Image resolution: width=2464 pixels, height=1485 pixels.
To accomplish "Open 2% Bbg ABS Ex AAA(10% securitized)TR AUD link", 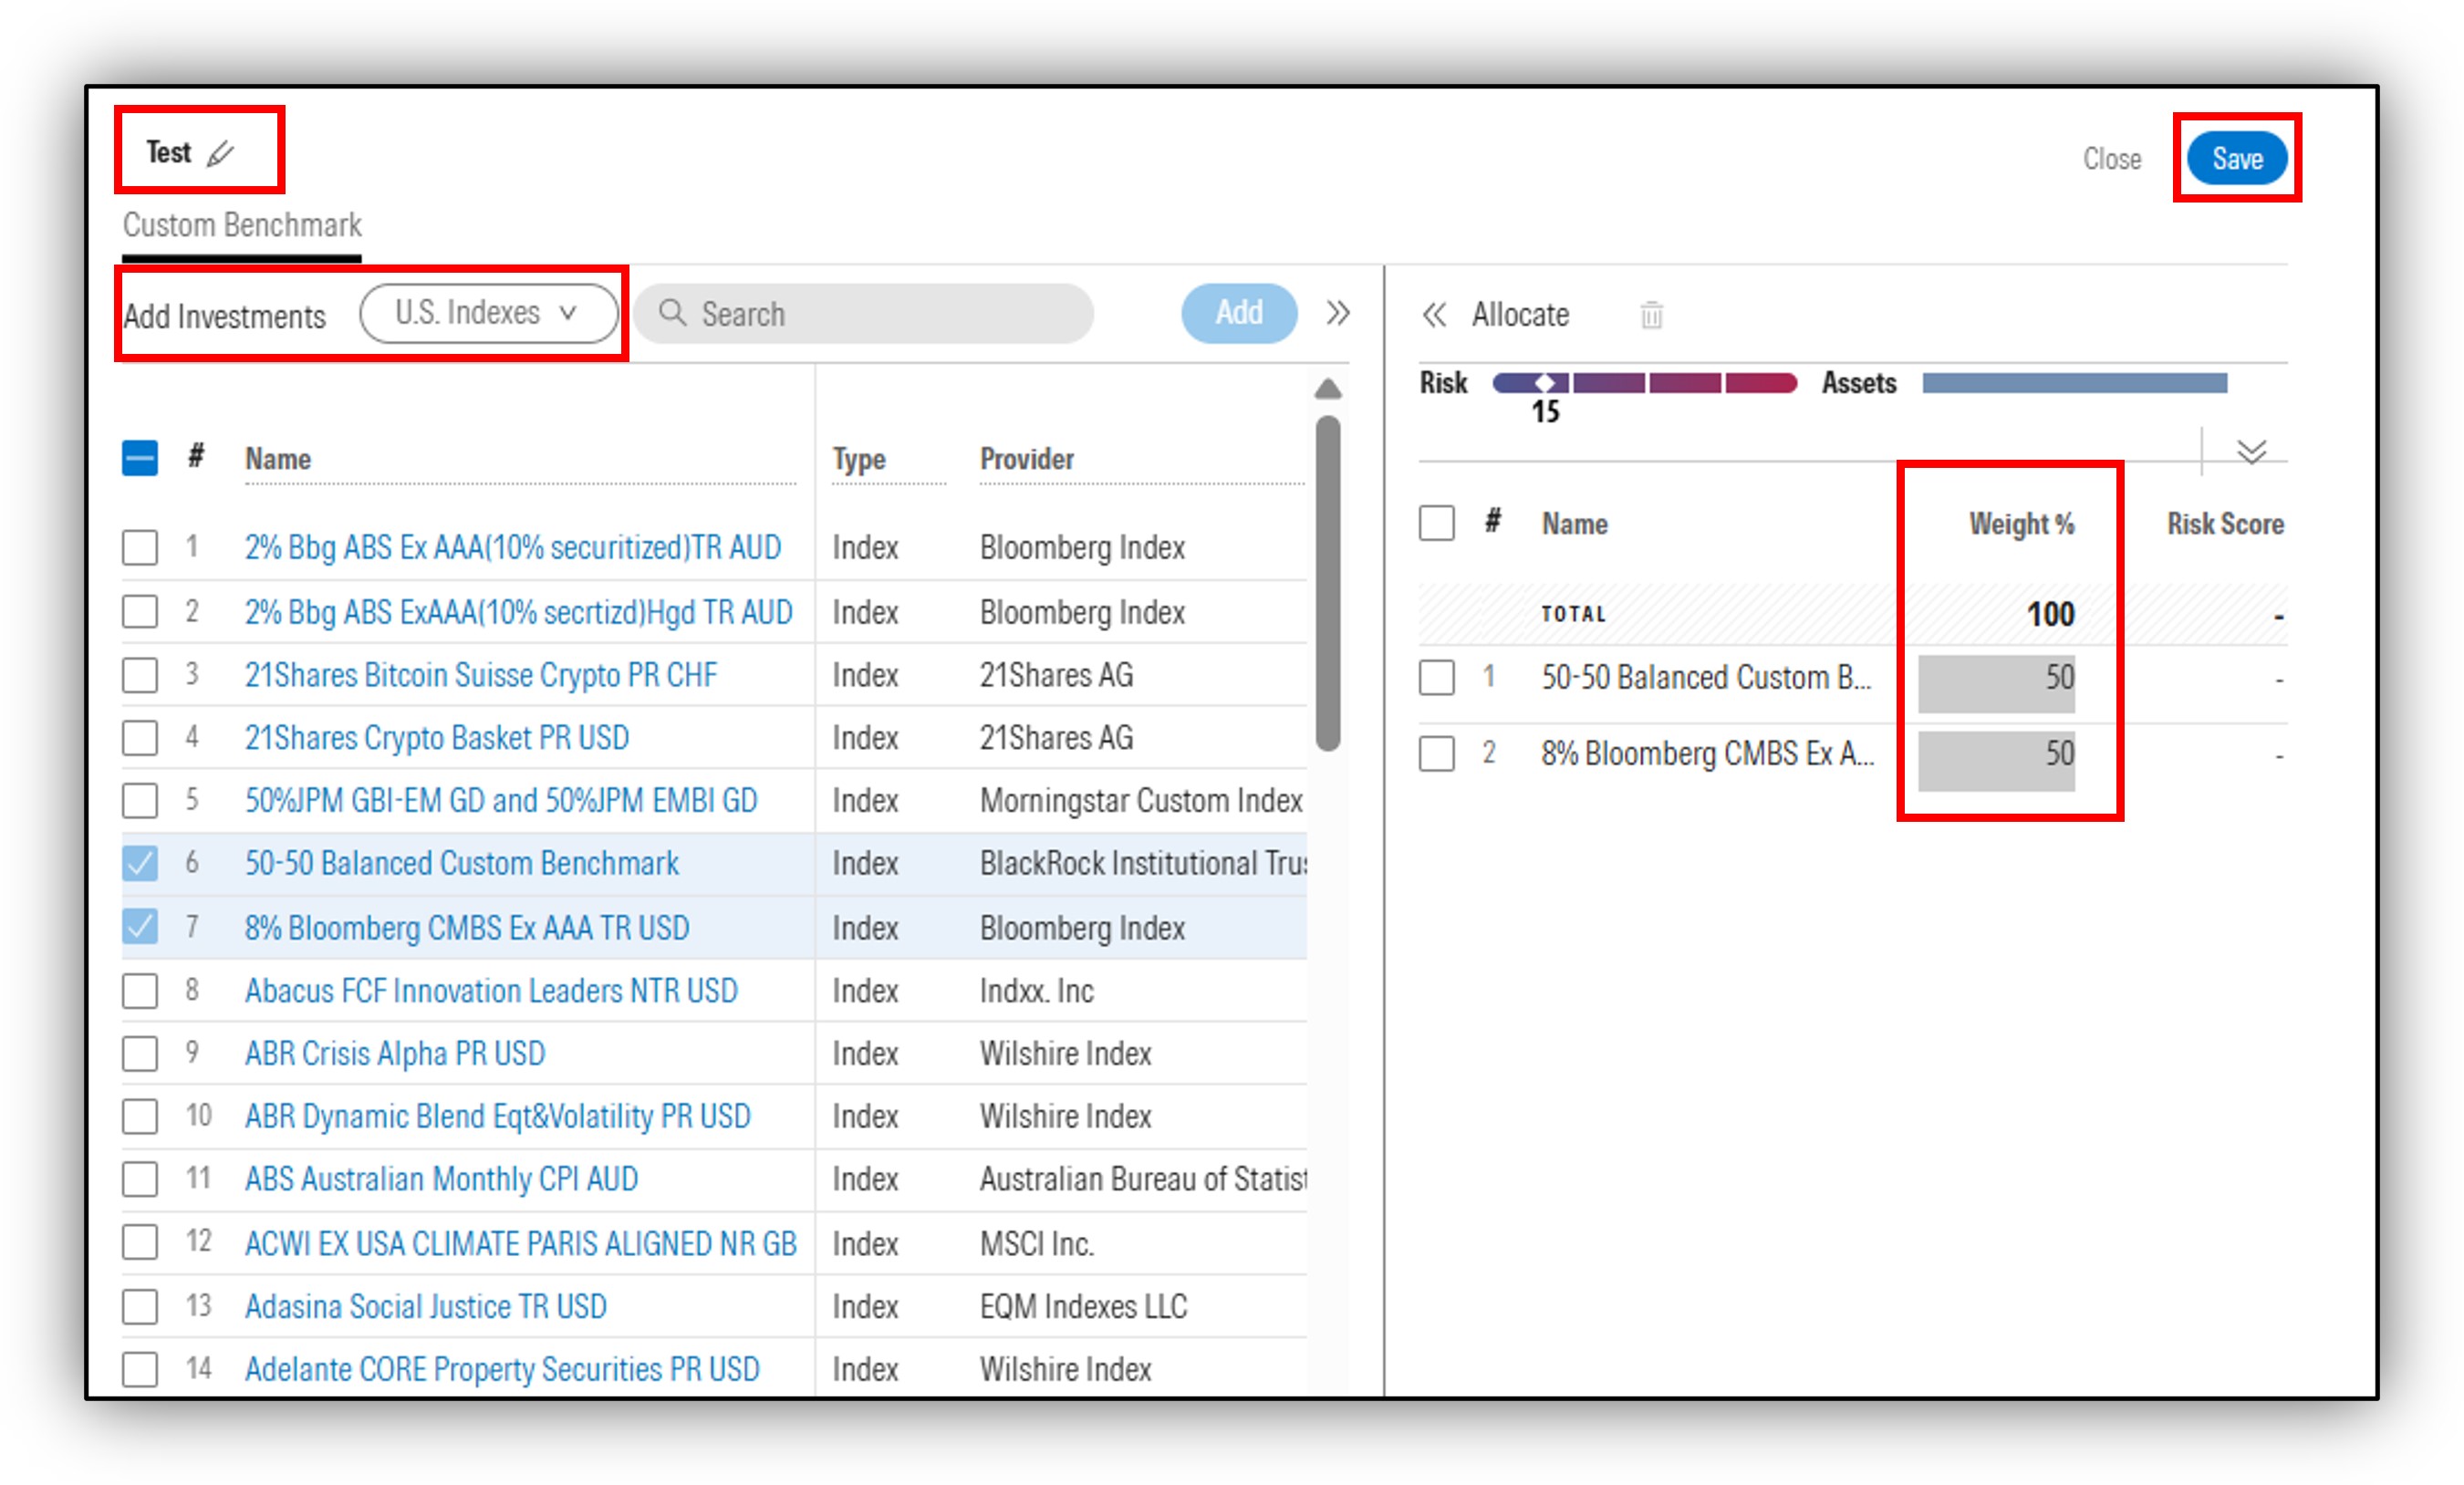I will coord(513,547).
